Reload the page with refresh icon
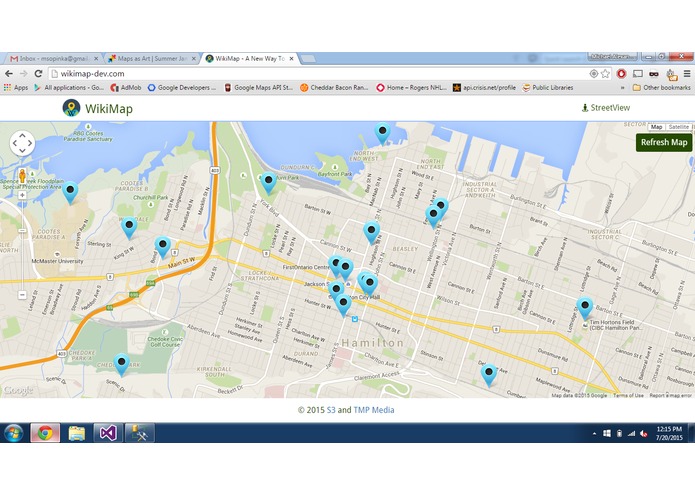695x494 pixels. pos(39,74)
